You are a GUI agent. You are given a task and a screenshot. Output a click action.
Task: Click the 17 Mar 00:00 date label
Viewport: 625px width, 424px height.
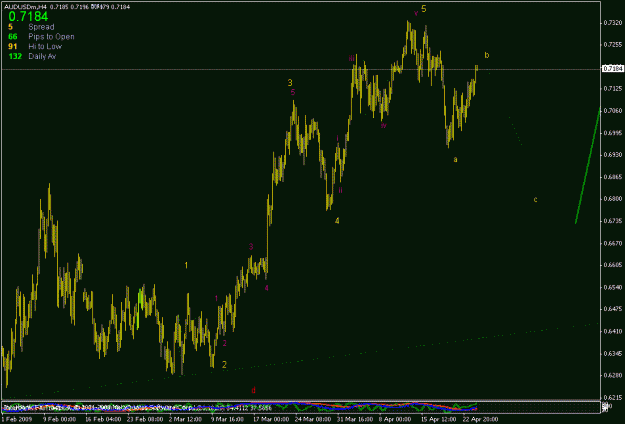pos(271,419)
